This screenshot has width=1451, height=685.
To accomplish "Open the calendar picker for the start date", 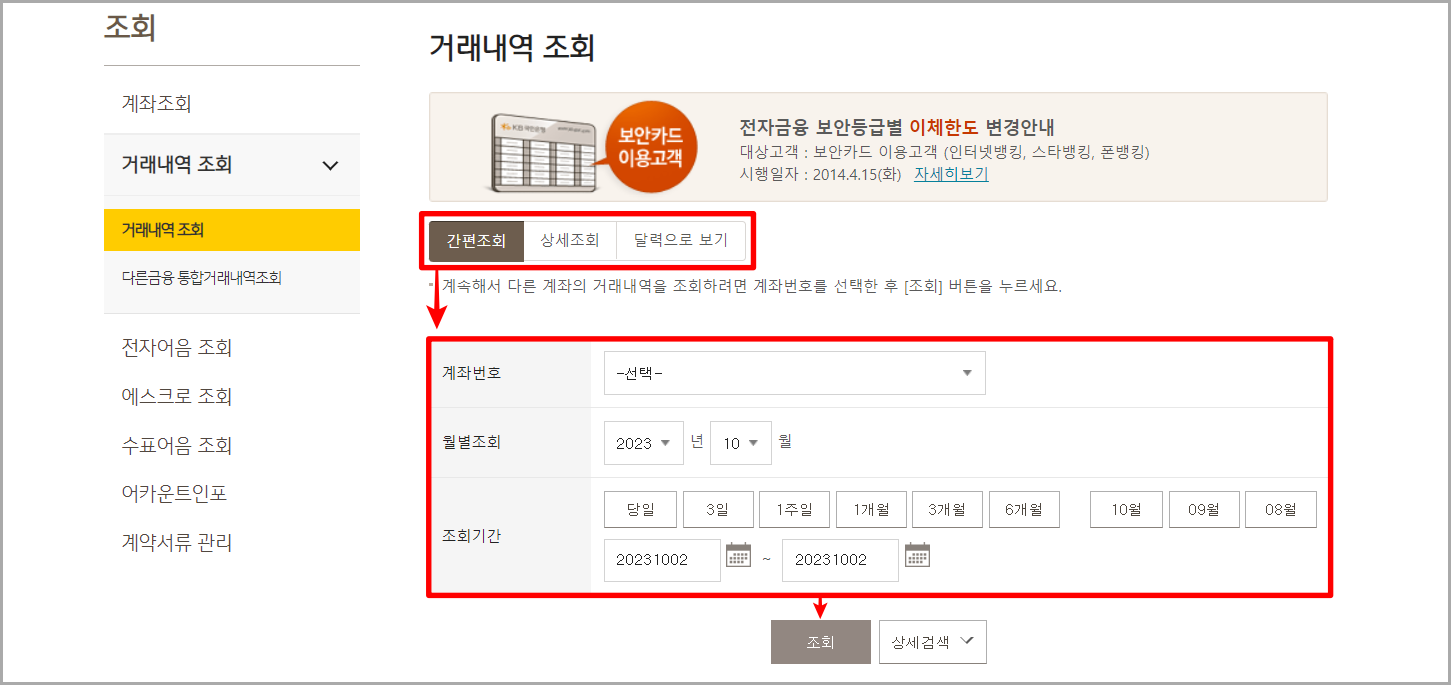I will (x=739, y=560).
